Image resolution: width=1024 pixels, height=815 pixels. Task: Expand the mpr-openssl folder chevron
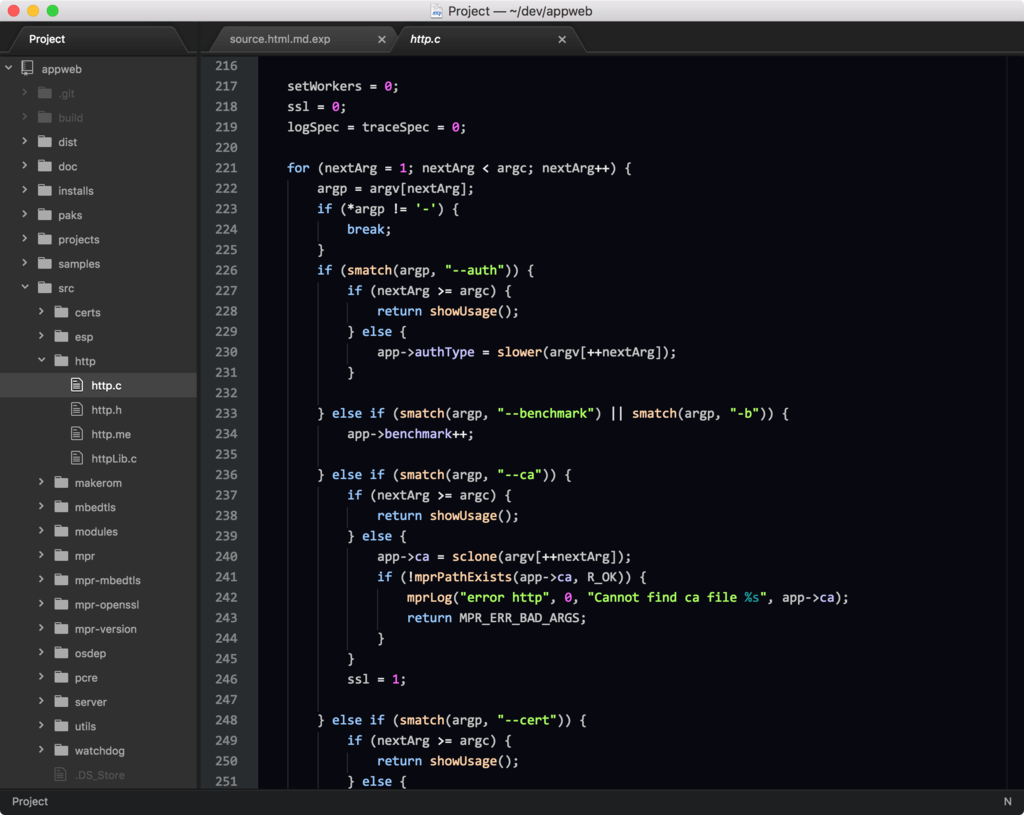click(42, 605)
